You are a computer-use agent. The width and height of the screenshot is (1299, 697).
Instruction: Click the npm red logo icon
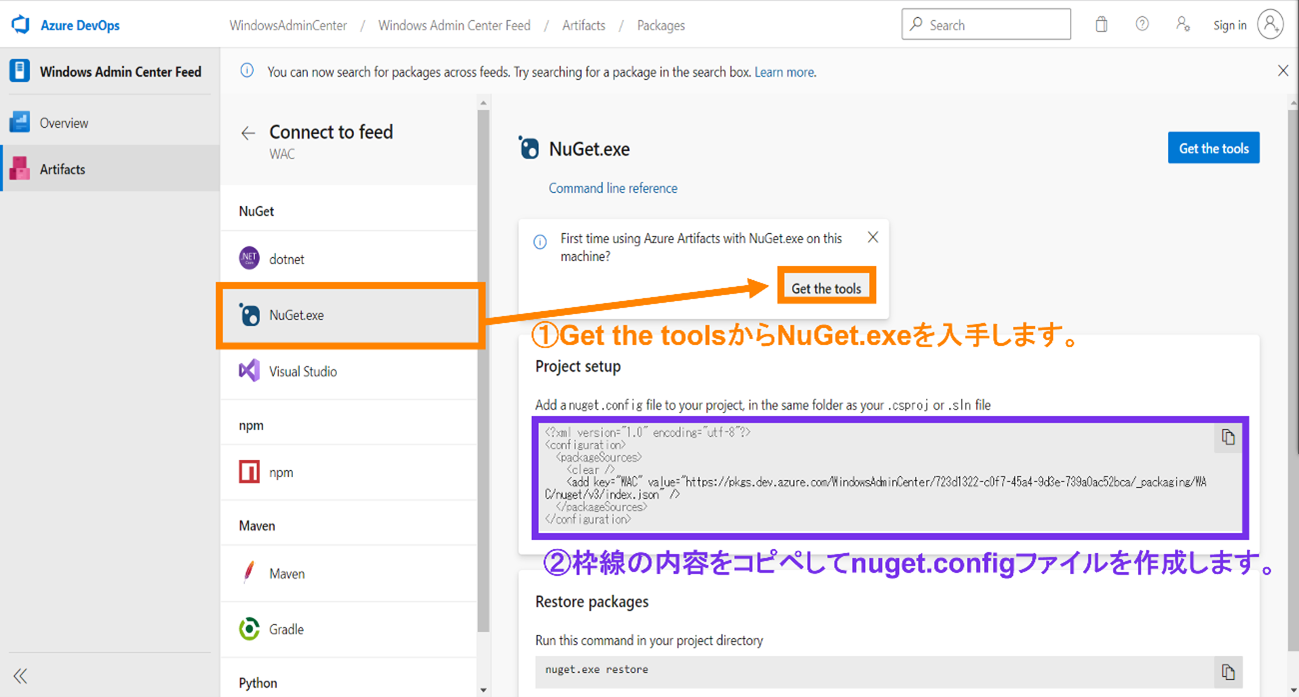pyautogui.click(x=249, y=472)
